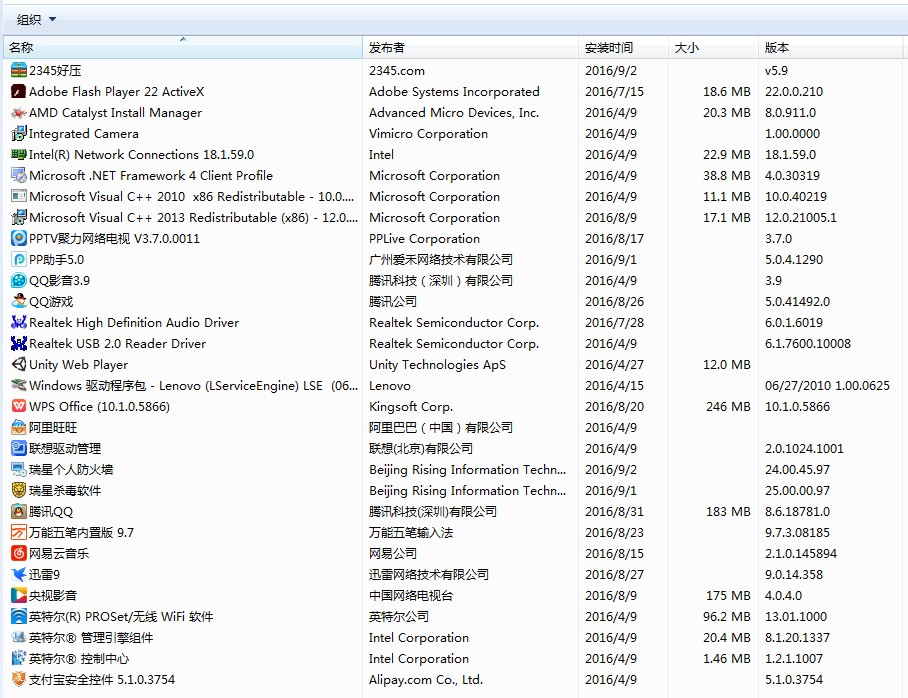Click the 万能五笔内置版 icon

[19, 532]
